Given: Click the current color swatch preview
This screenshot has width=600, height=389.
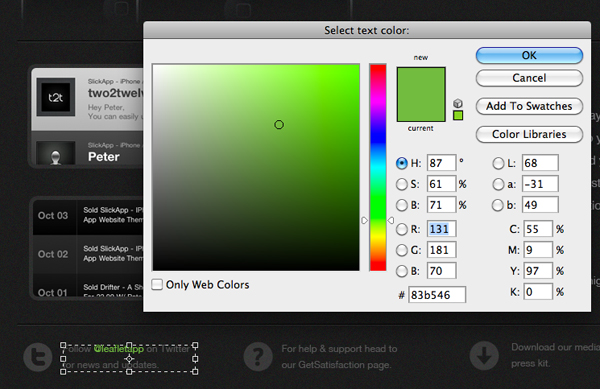Looking at the screenshot, I should click(x=421, y=108).
